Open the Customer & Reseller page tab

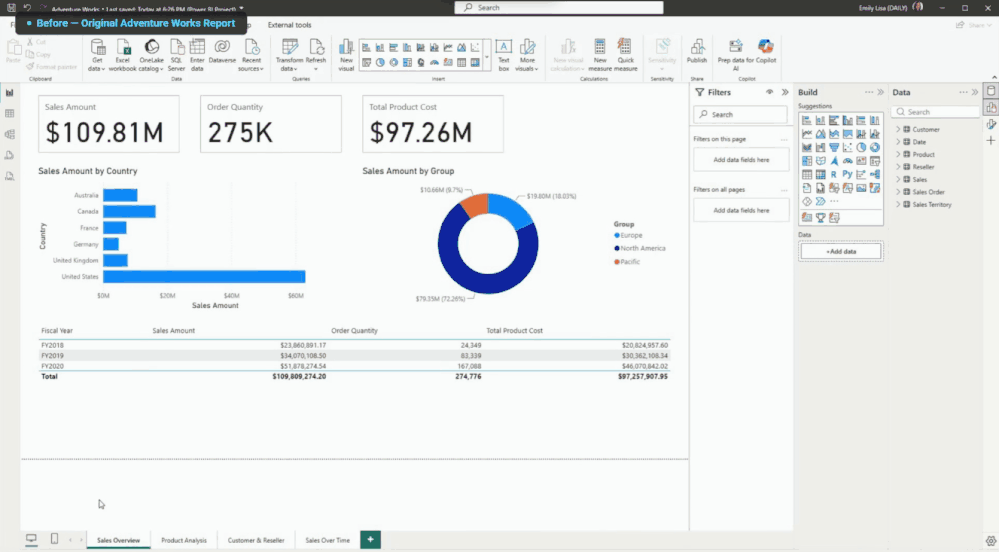(256, 540)
